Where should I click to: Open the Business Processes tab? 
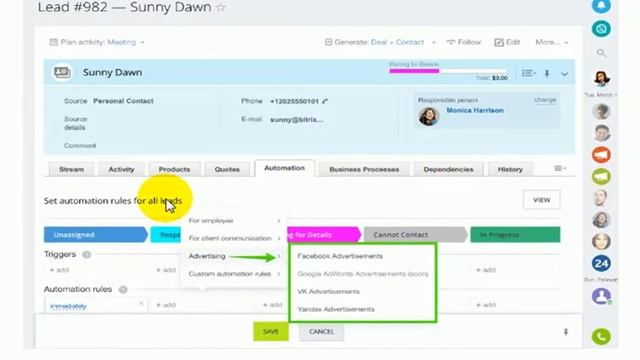click(364, 169)
